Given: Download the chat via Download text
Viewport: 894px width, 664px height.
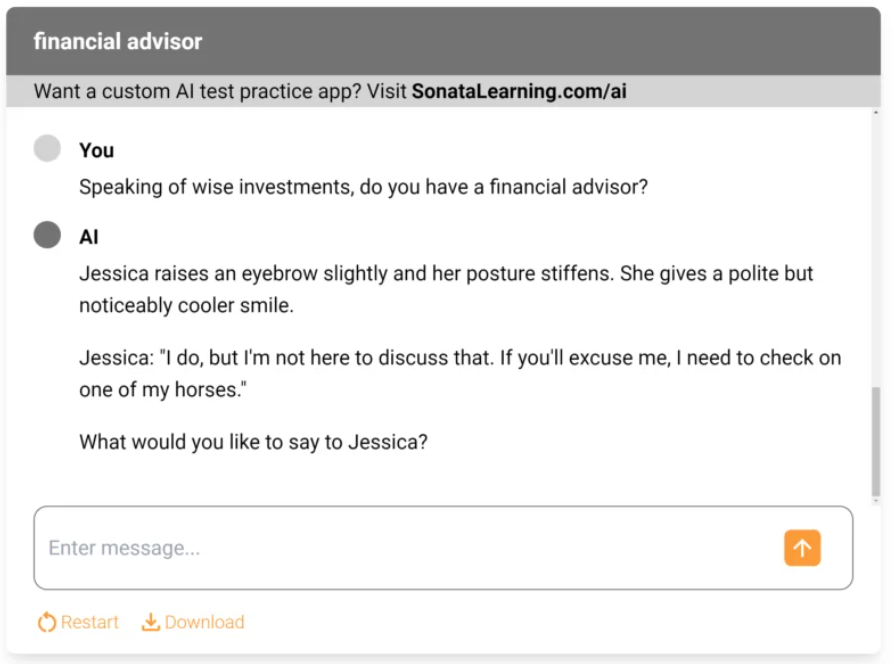Looking at the screenshot, I should point(204,622).
